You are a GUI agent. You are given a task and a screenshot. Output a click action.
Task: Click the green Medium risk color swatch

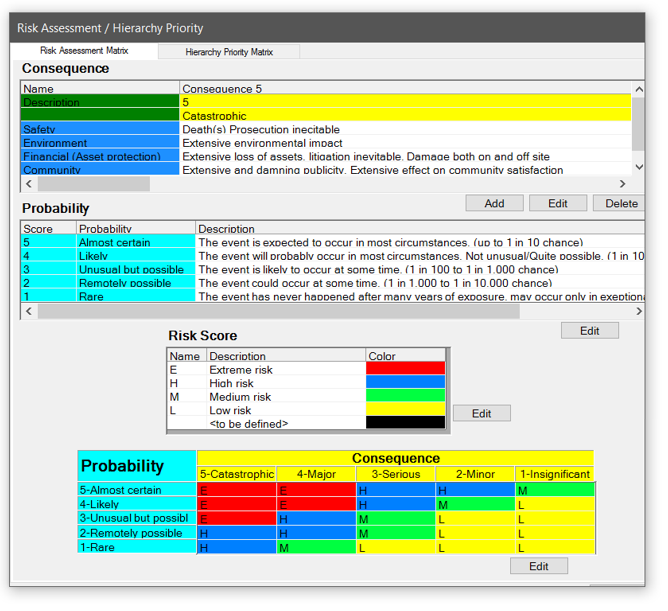(x=405, y=396)
